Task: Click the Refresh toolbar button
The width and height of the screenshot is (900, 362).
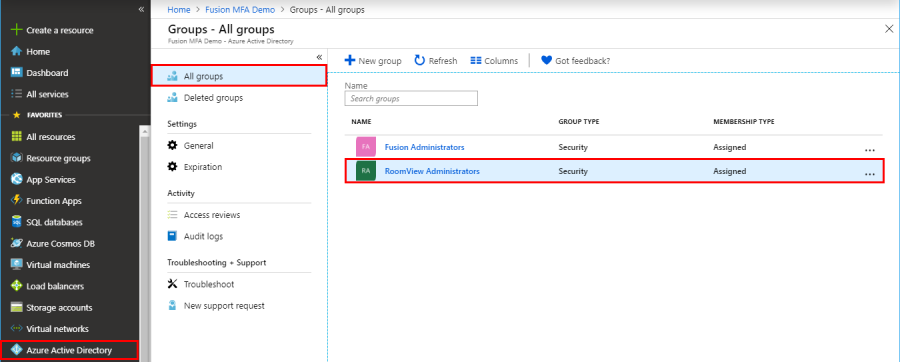Action: coord(436,61)
